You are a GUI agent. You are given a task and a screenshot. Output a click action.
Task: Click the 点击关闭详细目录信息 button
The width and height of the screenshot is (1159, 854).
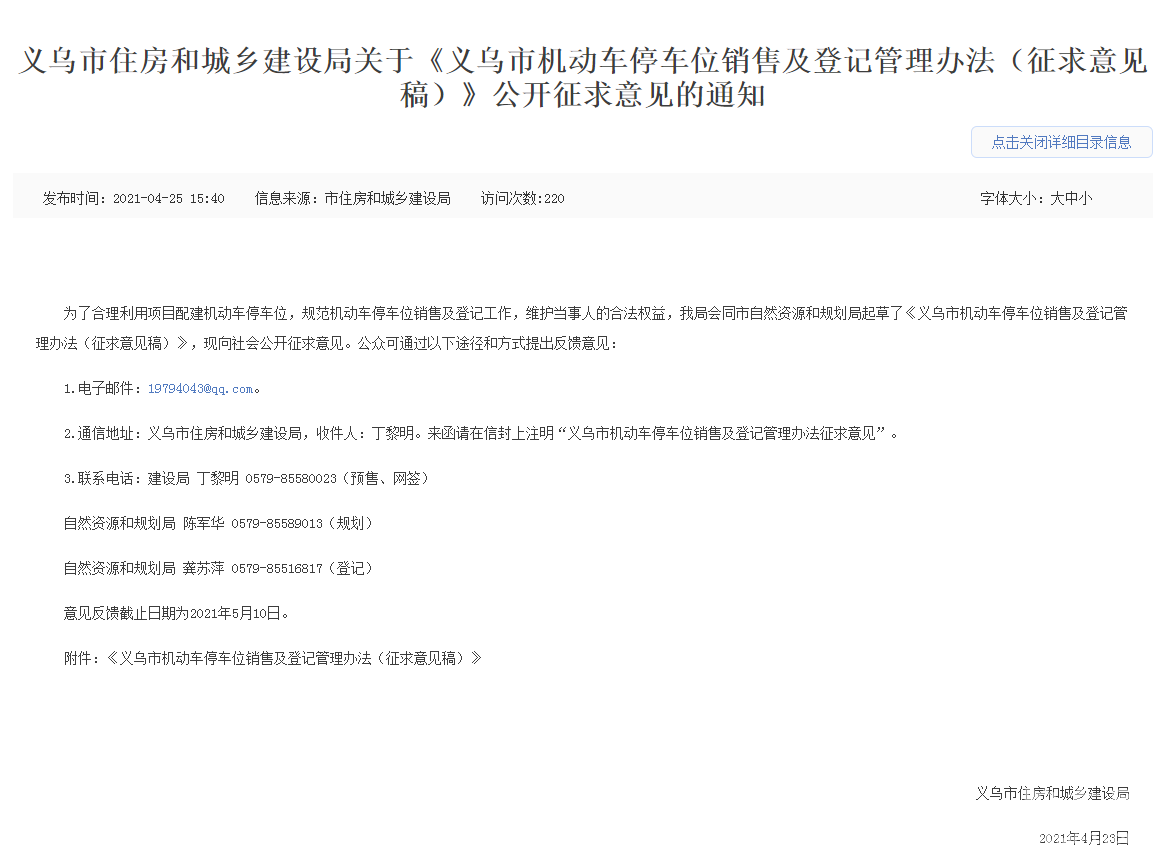tap(1061, 142)
